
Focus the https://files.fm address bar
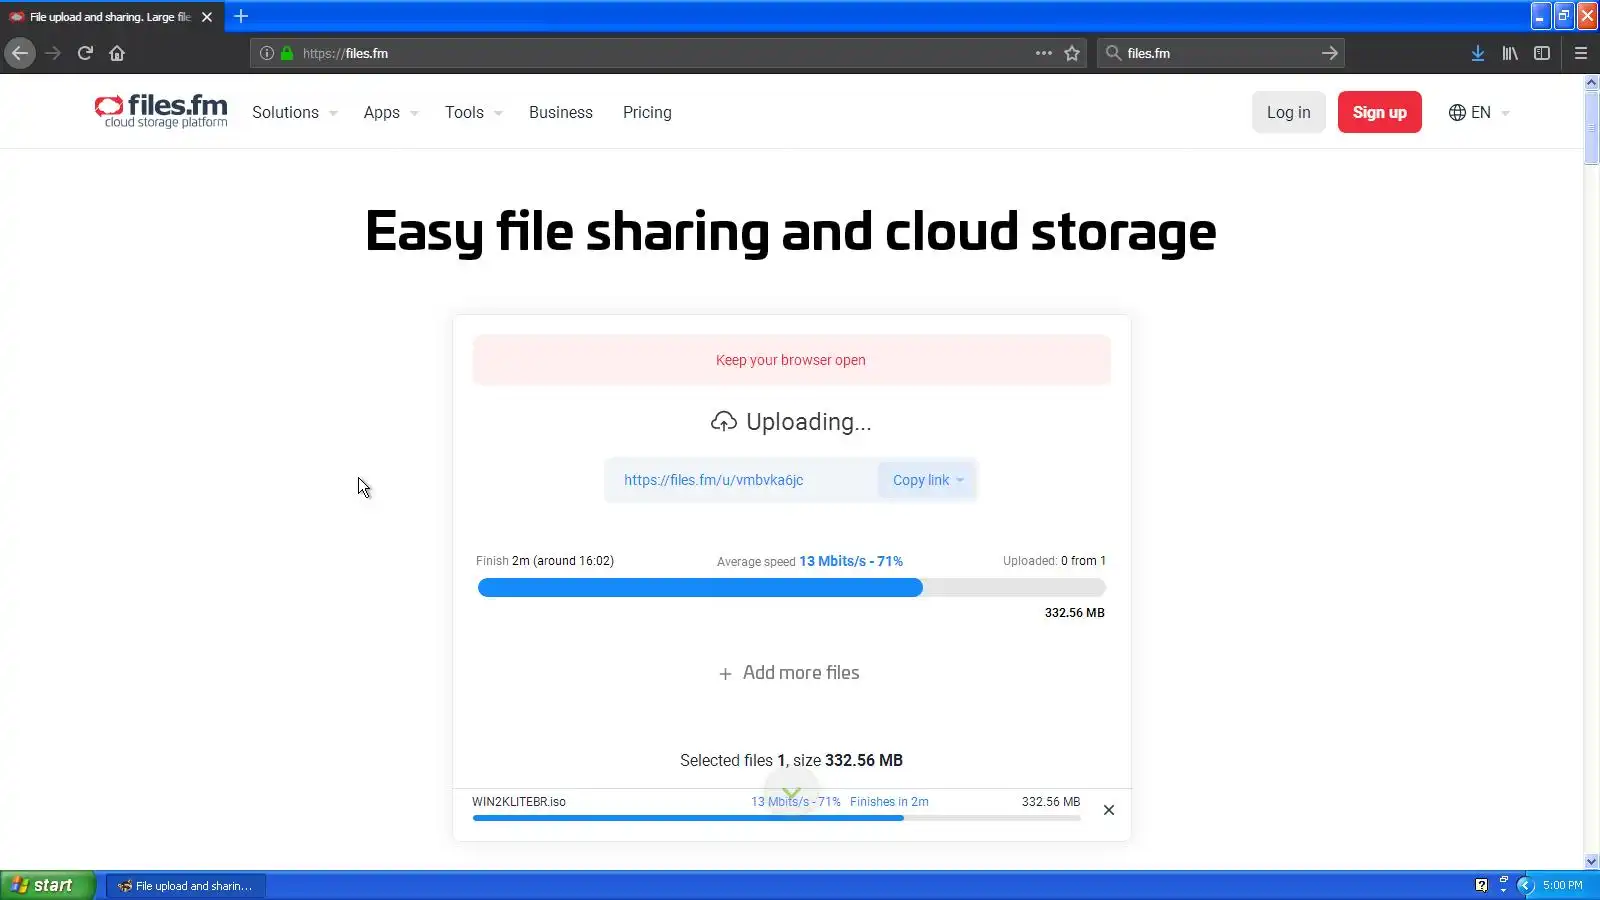pyautogui.click(x=666, y=53)
